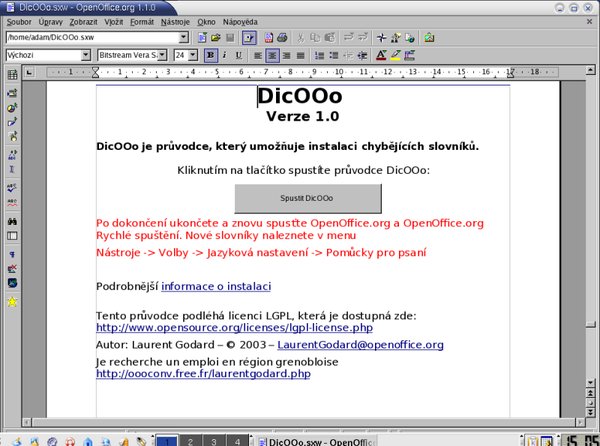Open the Bitstream Vera font name dropdown
600x446 pixels.
click(x=162, y=55)
